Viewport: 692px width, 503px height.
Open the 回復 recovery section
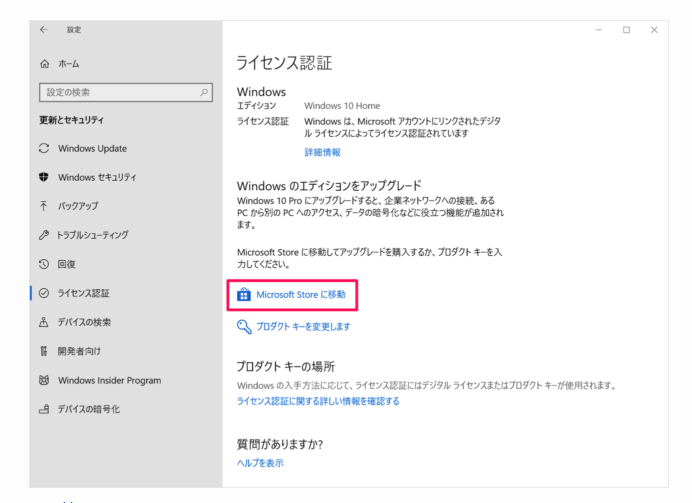(68, 264)
